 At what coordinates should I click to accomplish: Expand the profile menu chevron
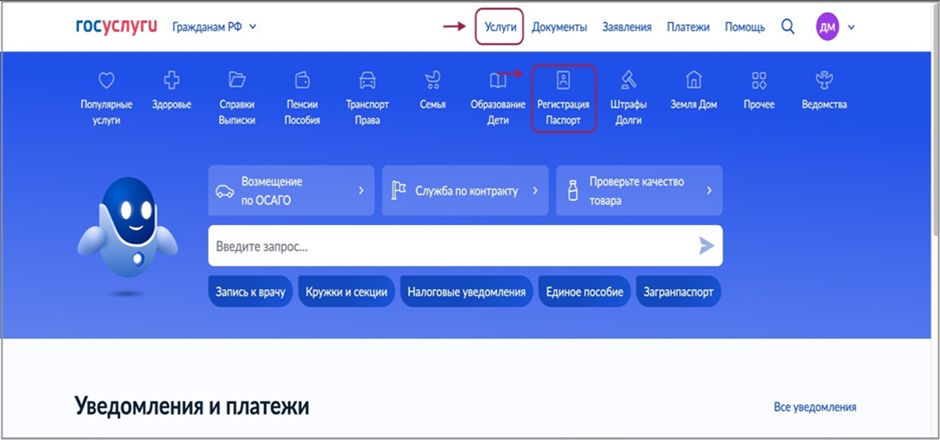pos(851,27)
